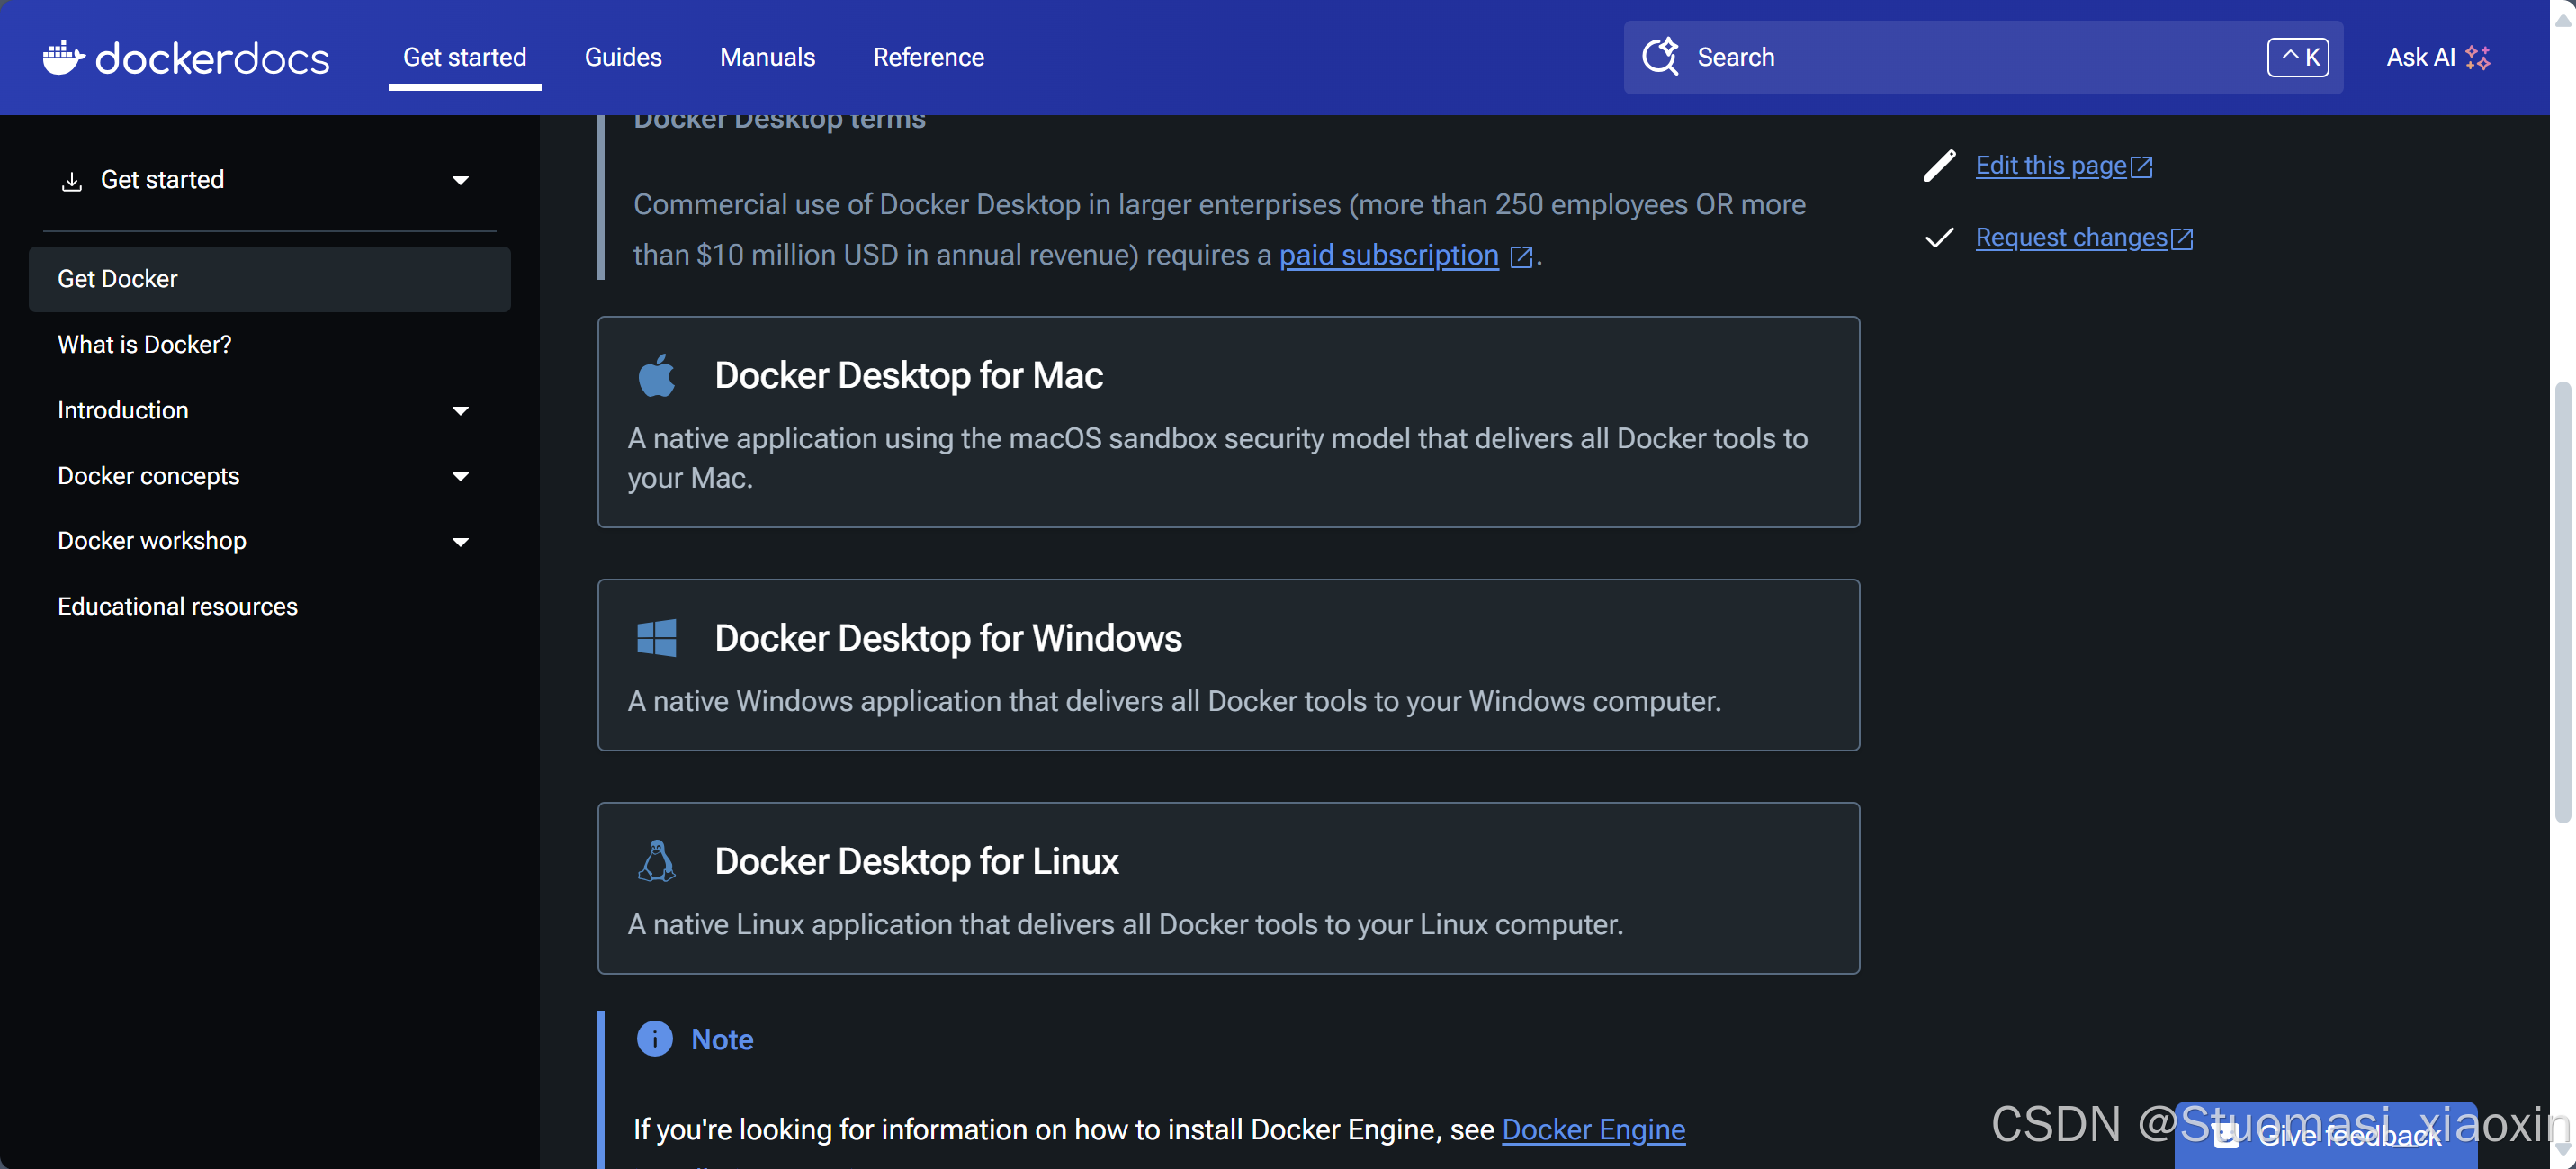Follow the Docker Engine link
The height and width of the screenshot is (1169, 2576).
tap(1593, 1129)
